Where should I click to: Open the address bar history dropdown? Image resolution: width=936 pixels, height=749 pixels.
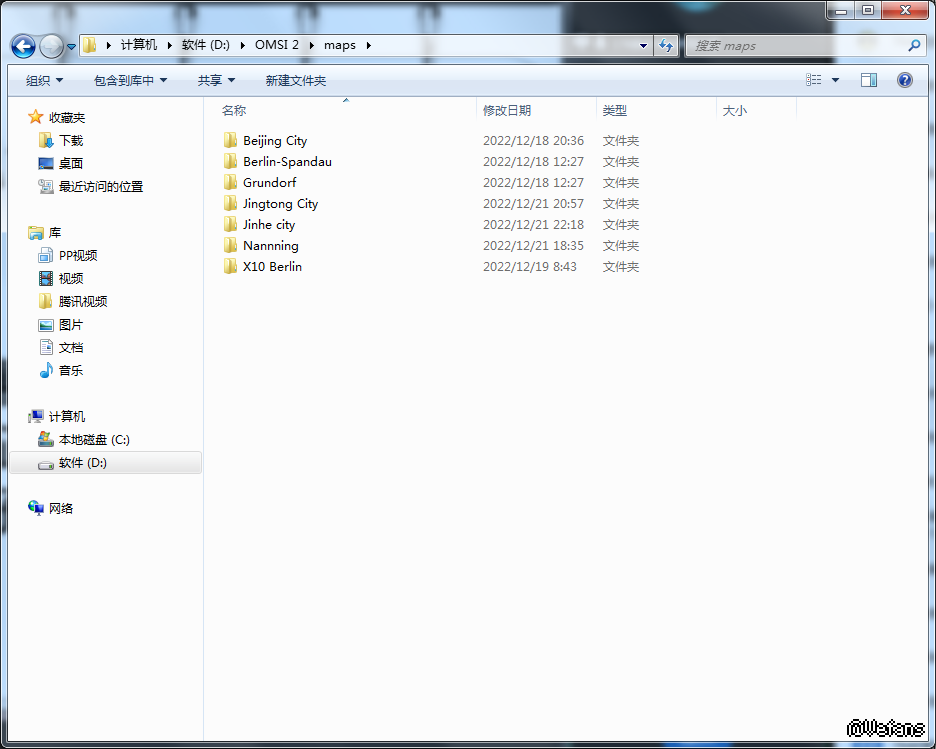[643, 45]
